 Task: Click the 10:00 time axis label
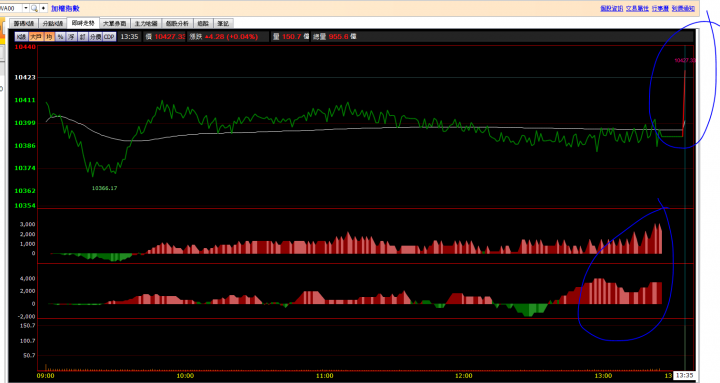[x=185, y=376]
